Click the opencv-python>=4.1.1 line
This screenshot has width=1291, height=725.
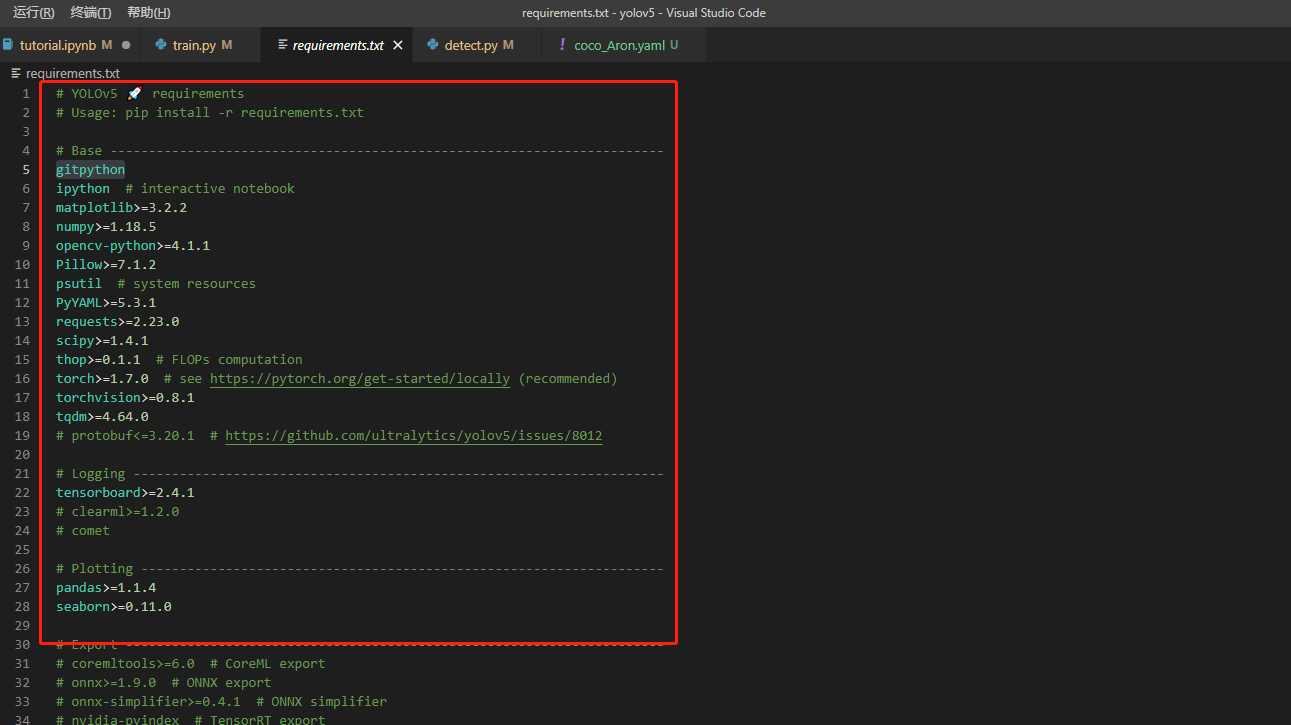click(x=133, y=246)
